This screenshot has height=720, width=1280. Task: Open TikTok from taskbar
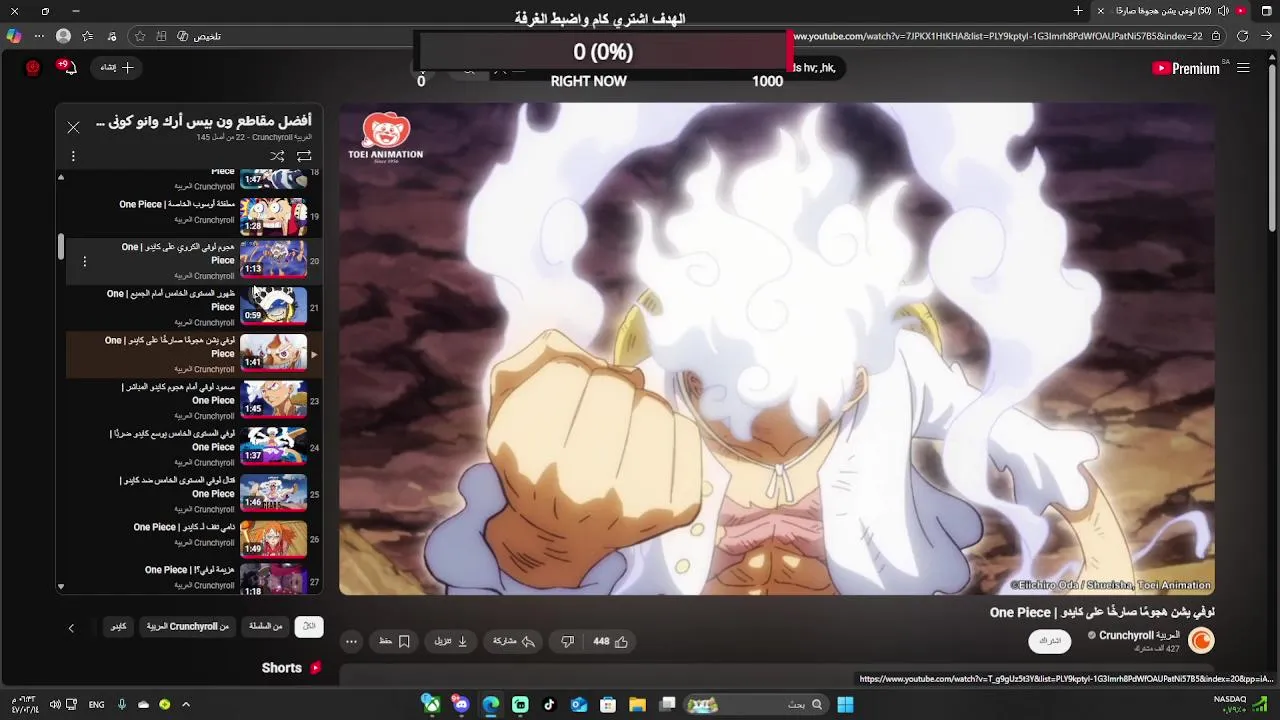click(549, 704)
